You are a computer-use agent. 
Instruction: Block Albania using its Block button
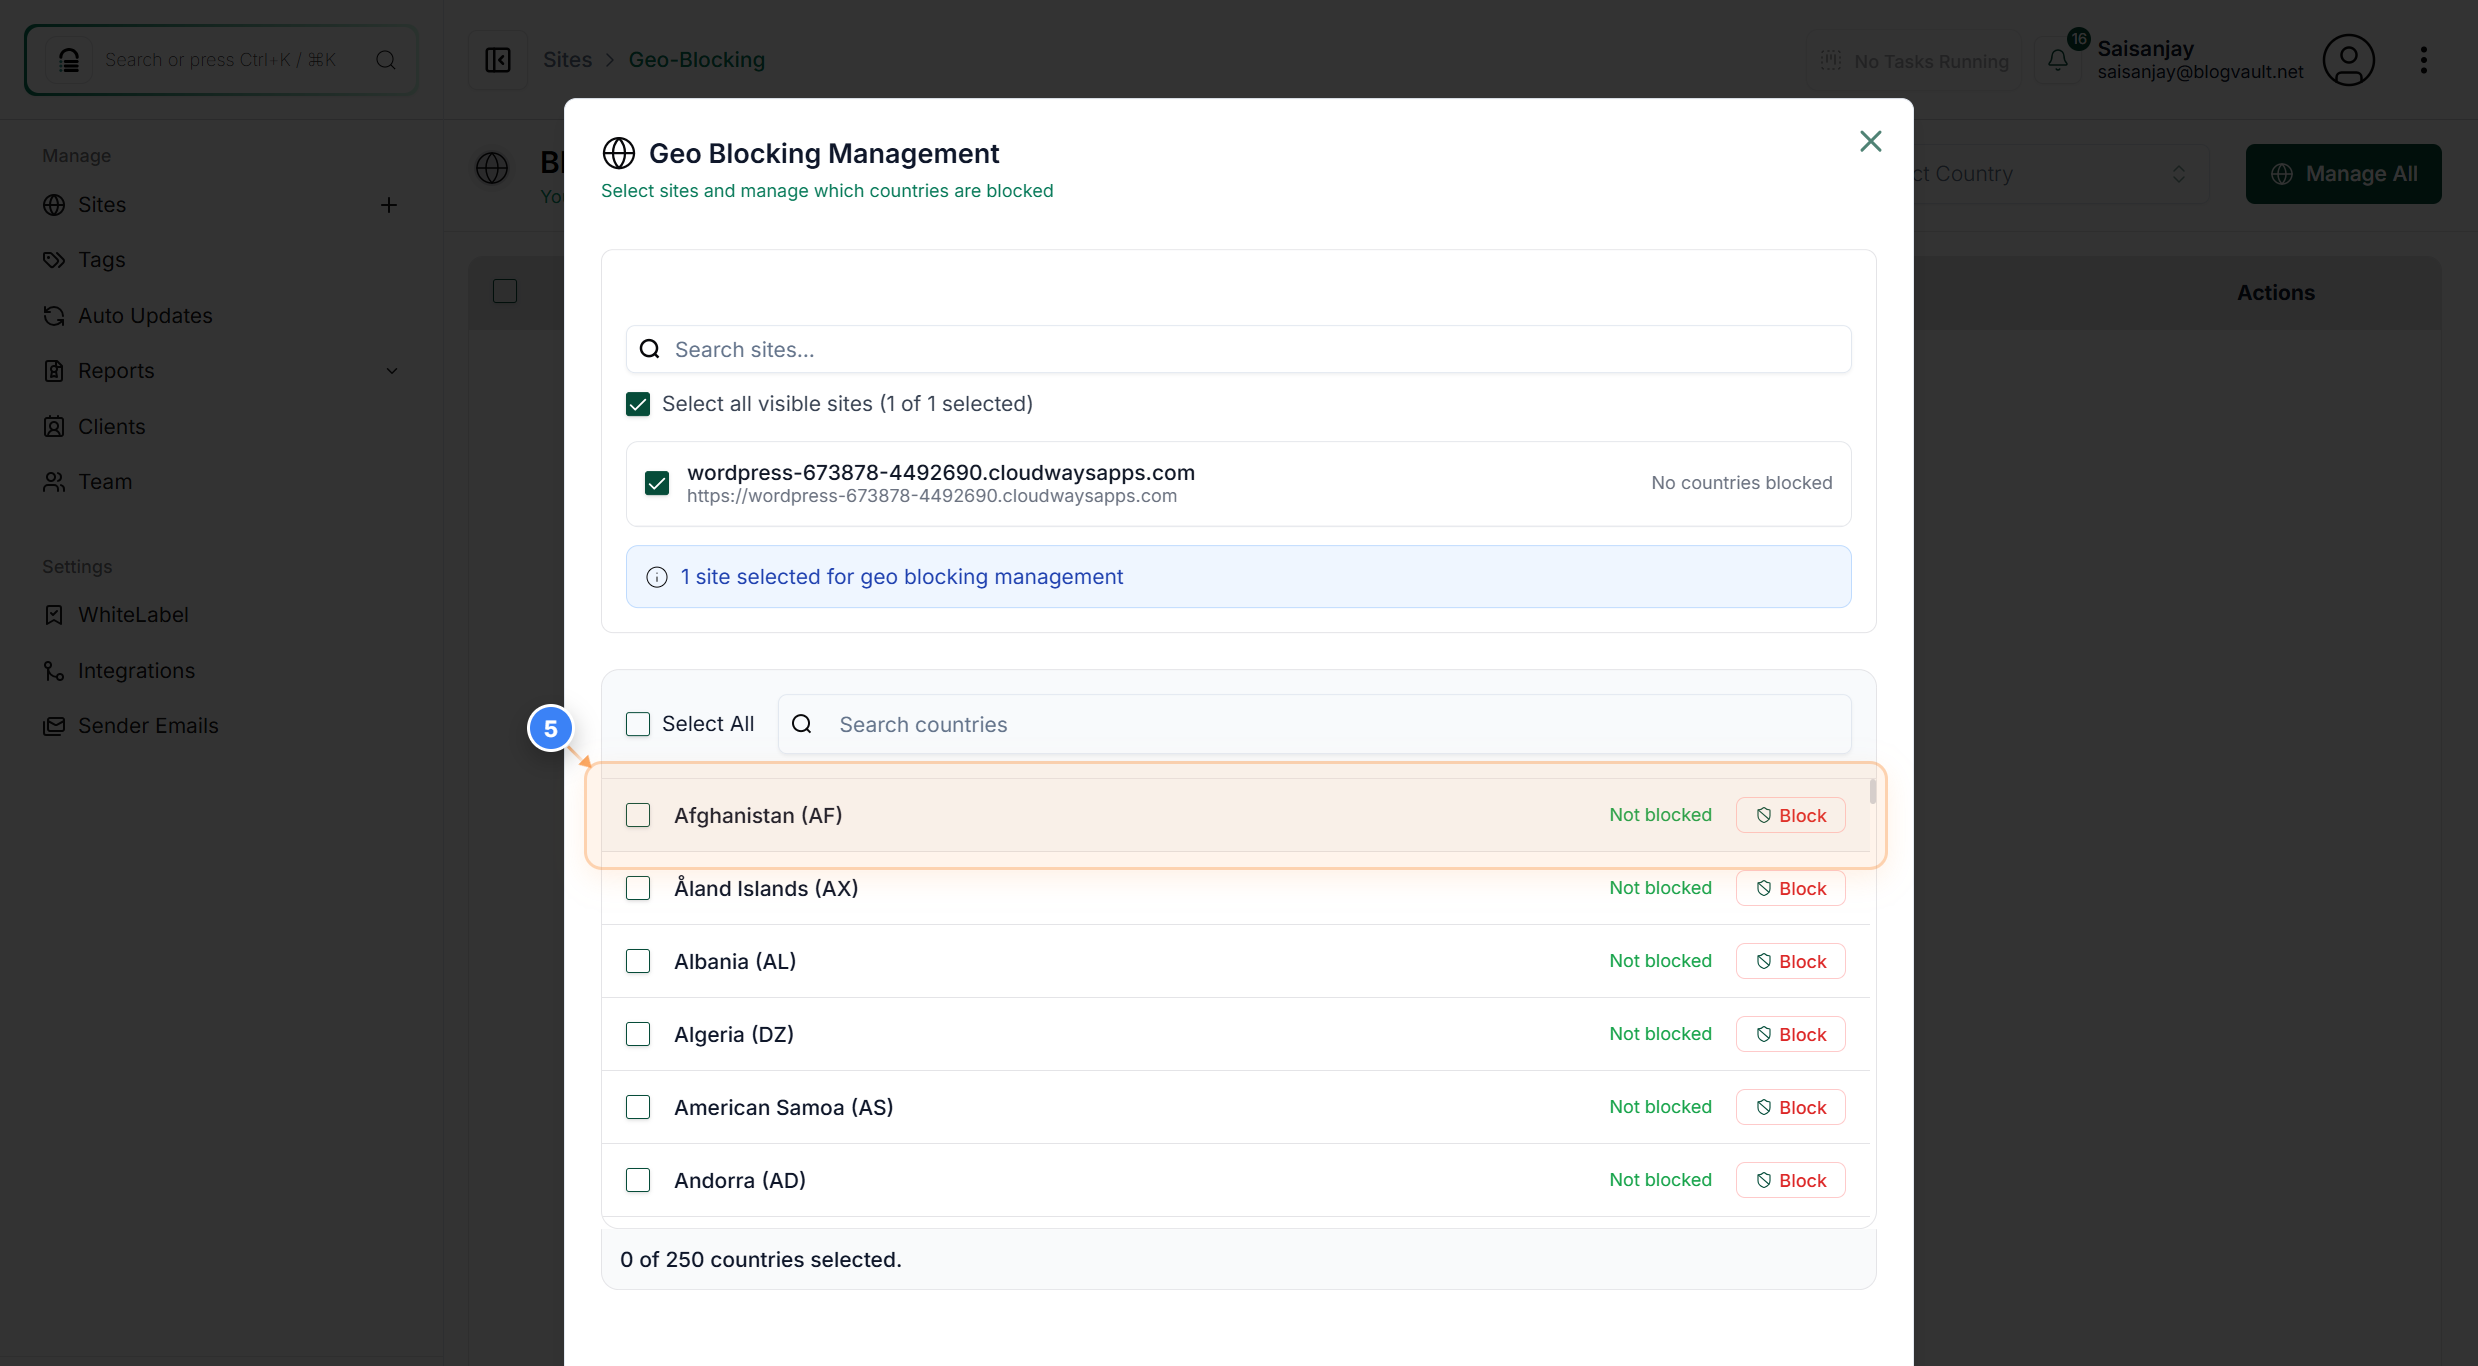click(x=1790, y=960)
